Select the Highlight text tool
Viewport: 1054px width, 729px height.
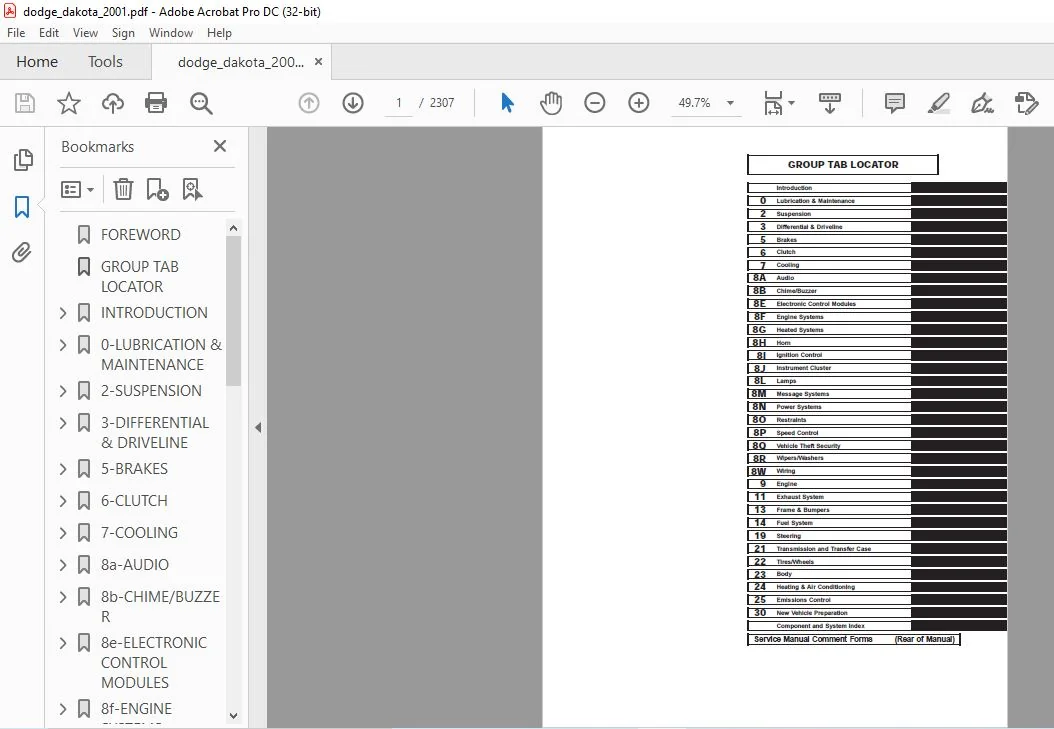[x=938, y=103]
